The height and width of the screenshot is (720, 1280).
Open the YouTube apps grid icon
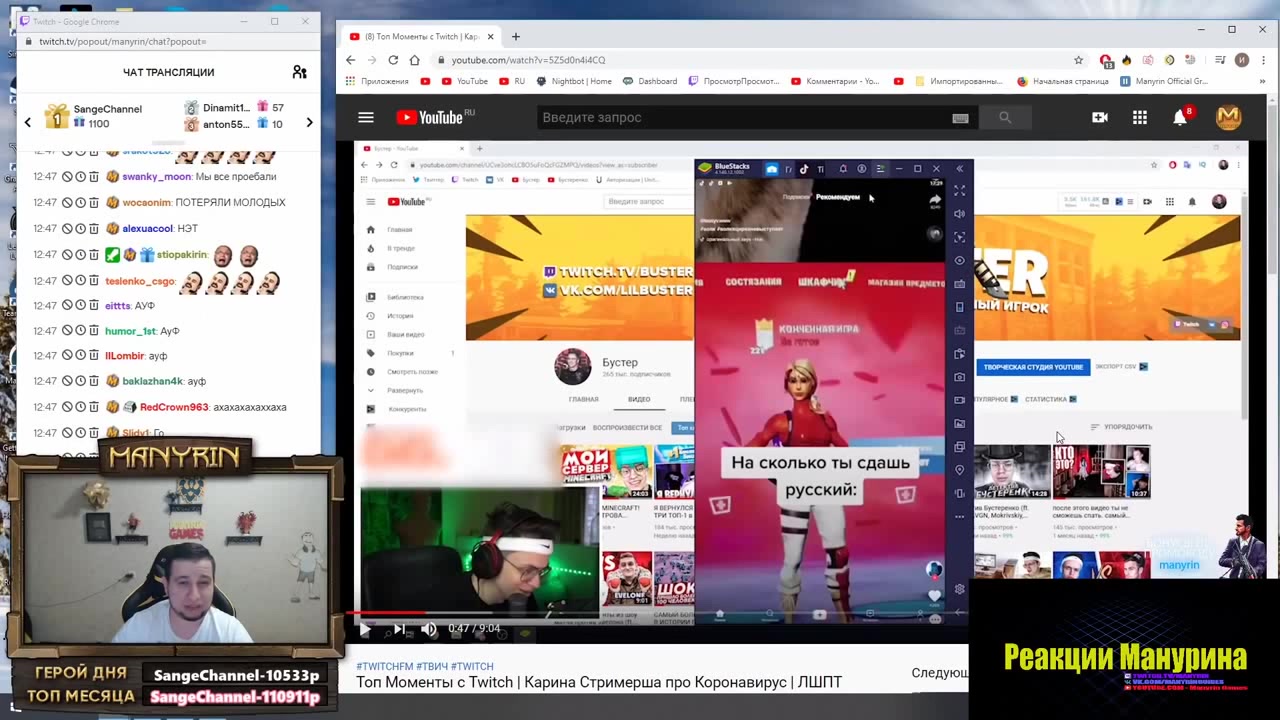(1140, 117)
